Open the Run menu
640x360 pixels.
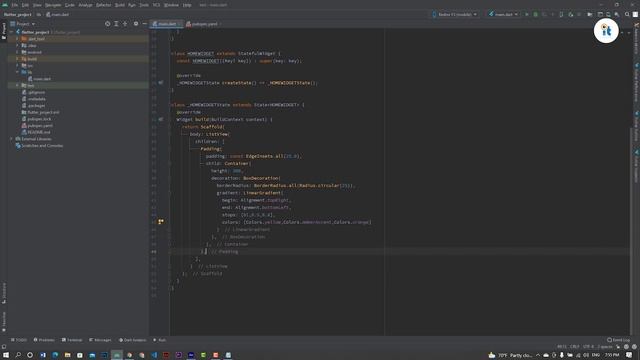coord(132,5)
